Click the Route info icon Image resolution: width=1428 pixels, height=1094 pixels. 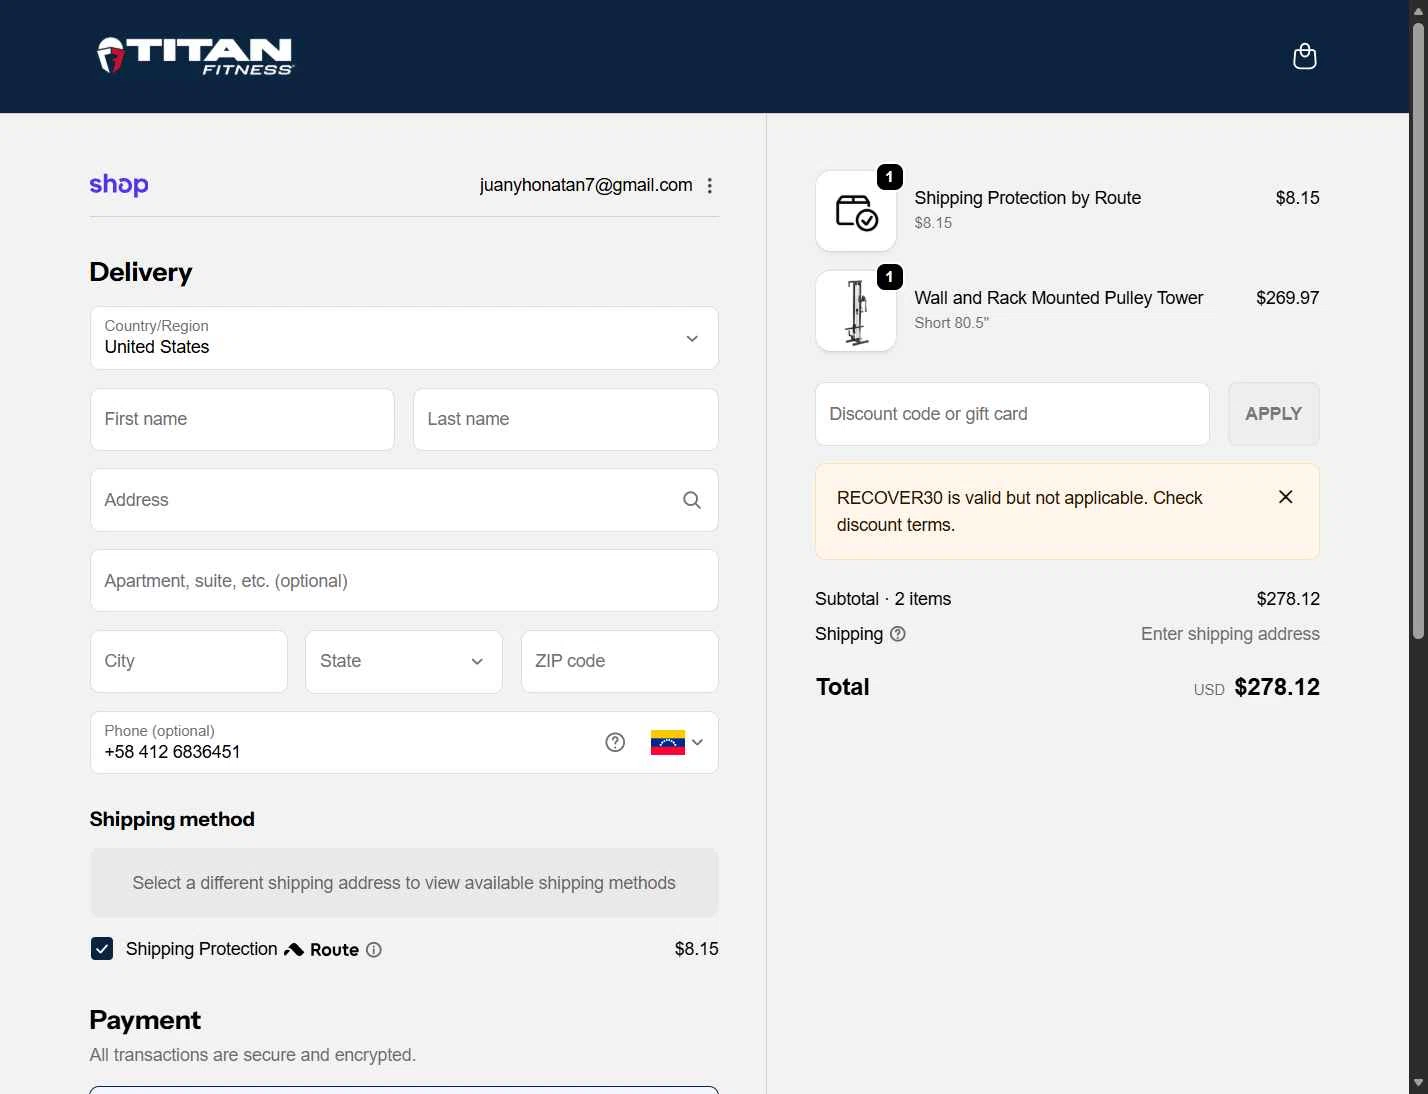tap(374, 950)
